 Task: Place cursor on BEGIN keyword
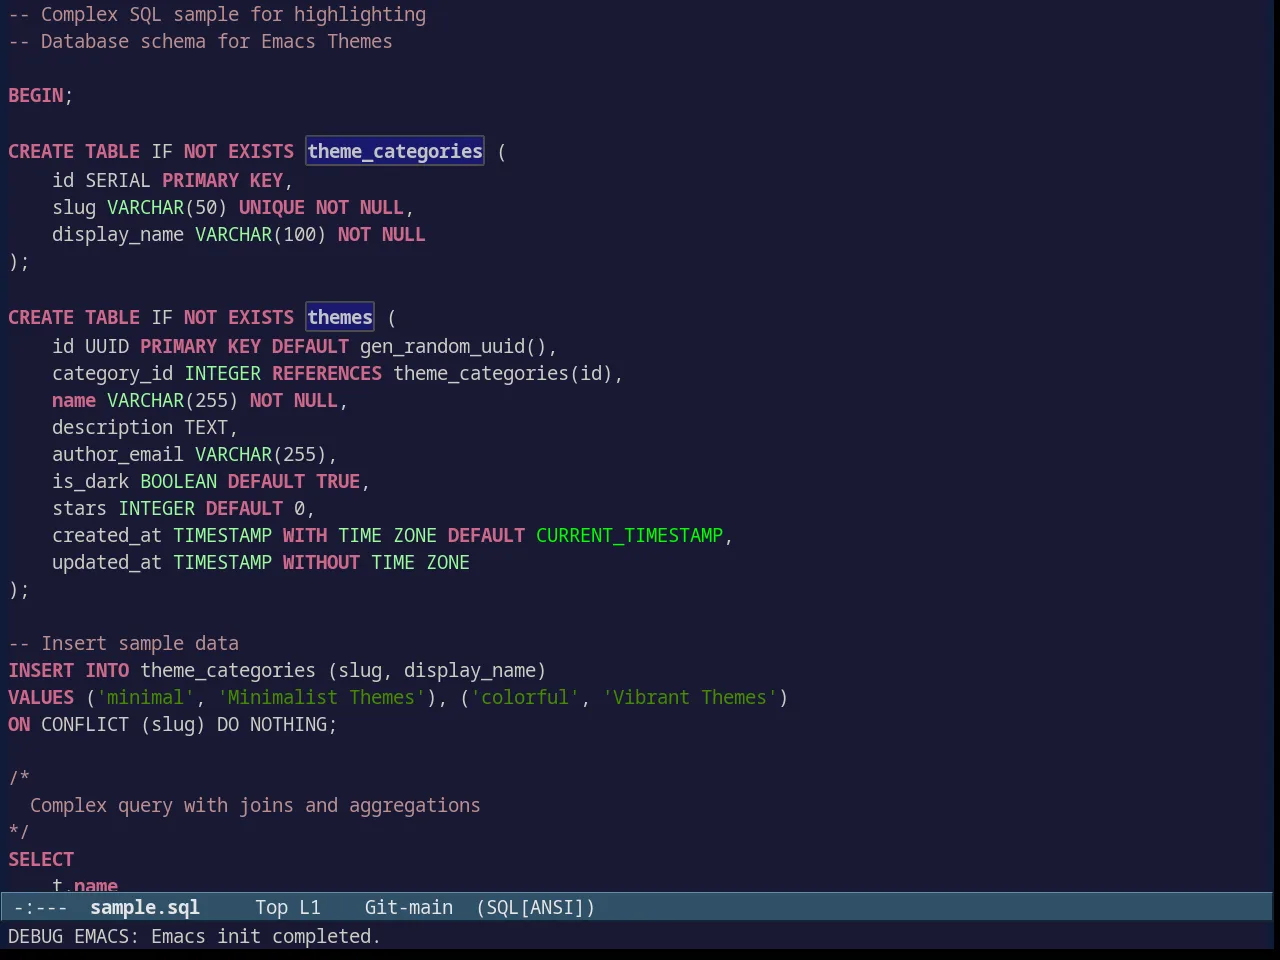(36, 95)
